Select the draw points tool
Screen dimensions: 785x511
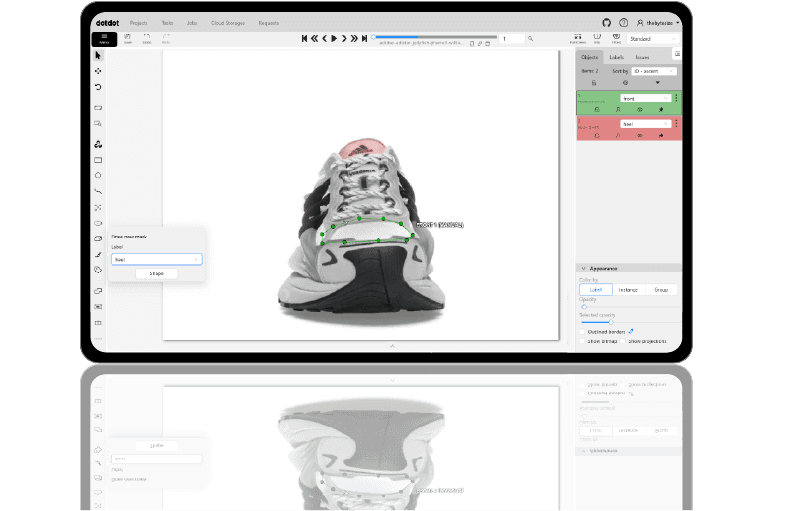tap(98, 207)
